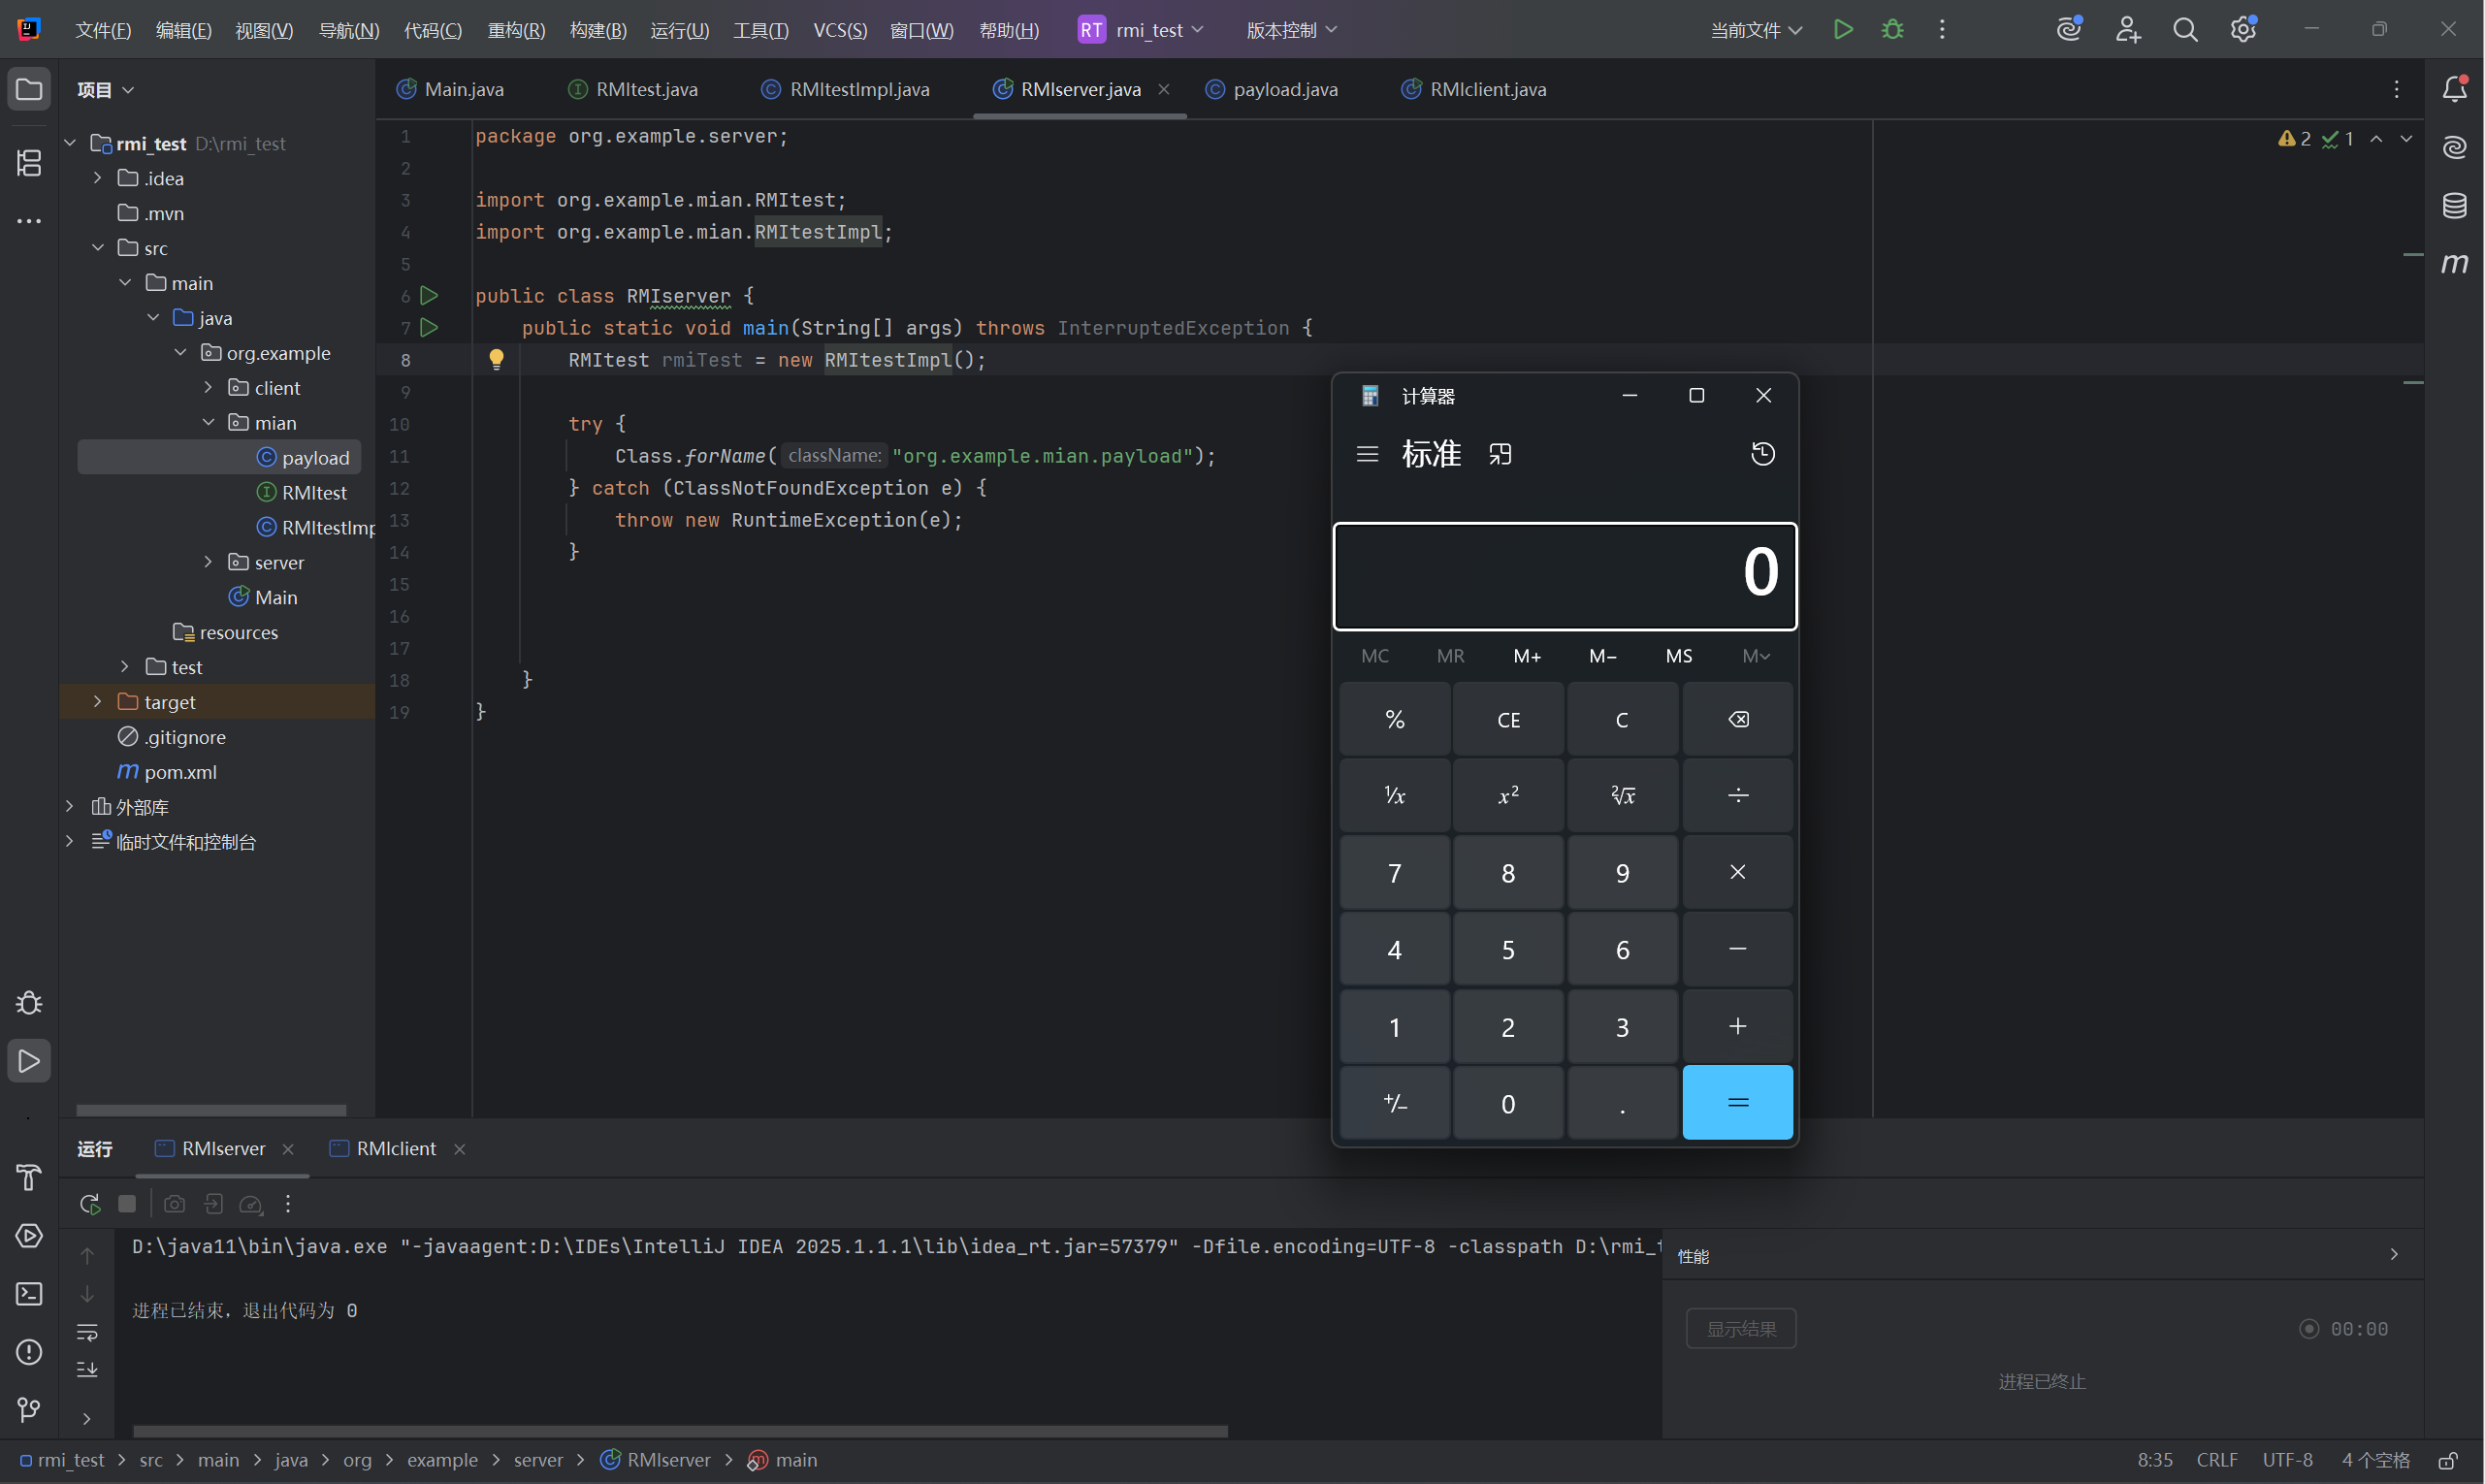Click calculator square root key
Viewport: 2485px width, 1484px height.
click(1623, 796)
